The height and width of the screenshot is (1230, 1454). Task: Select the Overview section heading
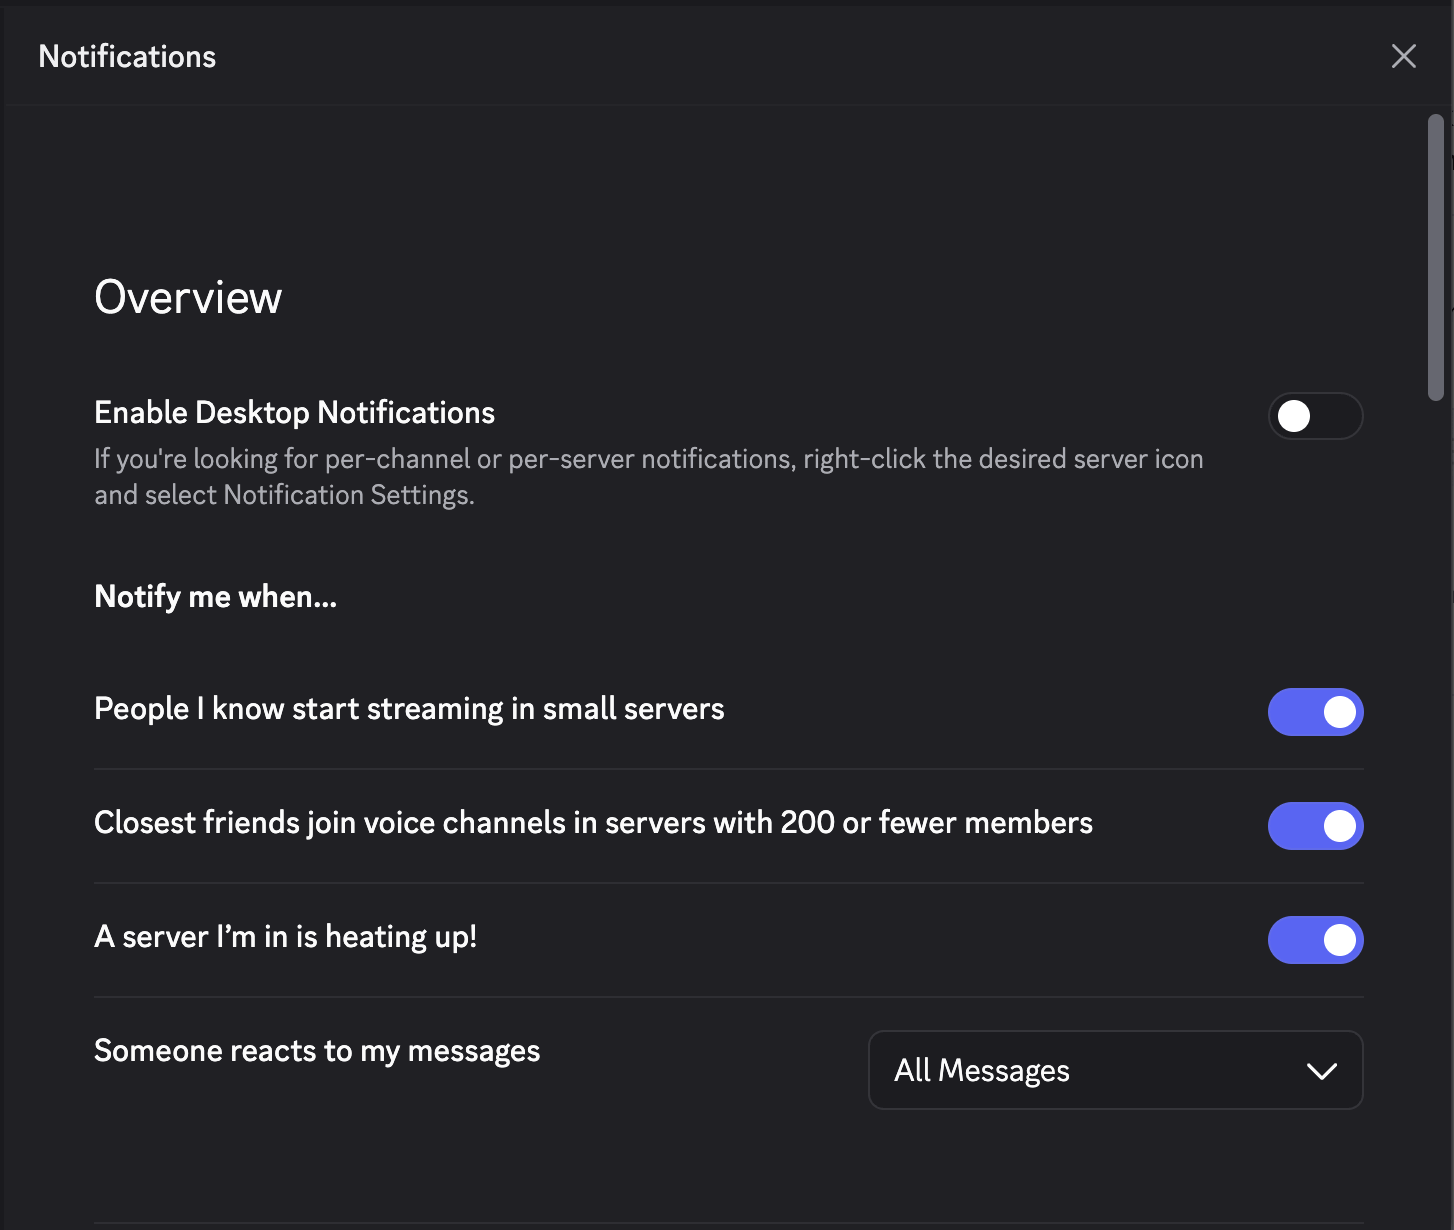[x=187, y=296]
